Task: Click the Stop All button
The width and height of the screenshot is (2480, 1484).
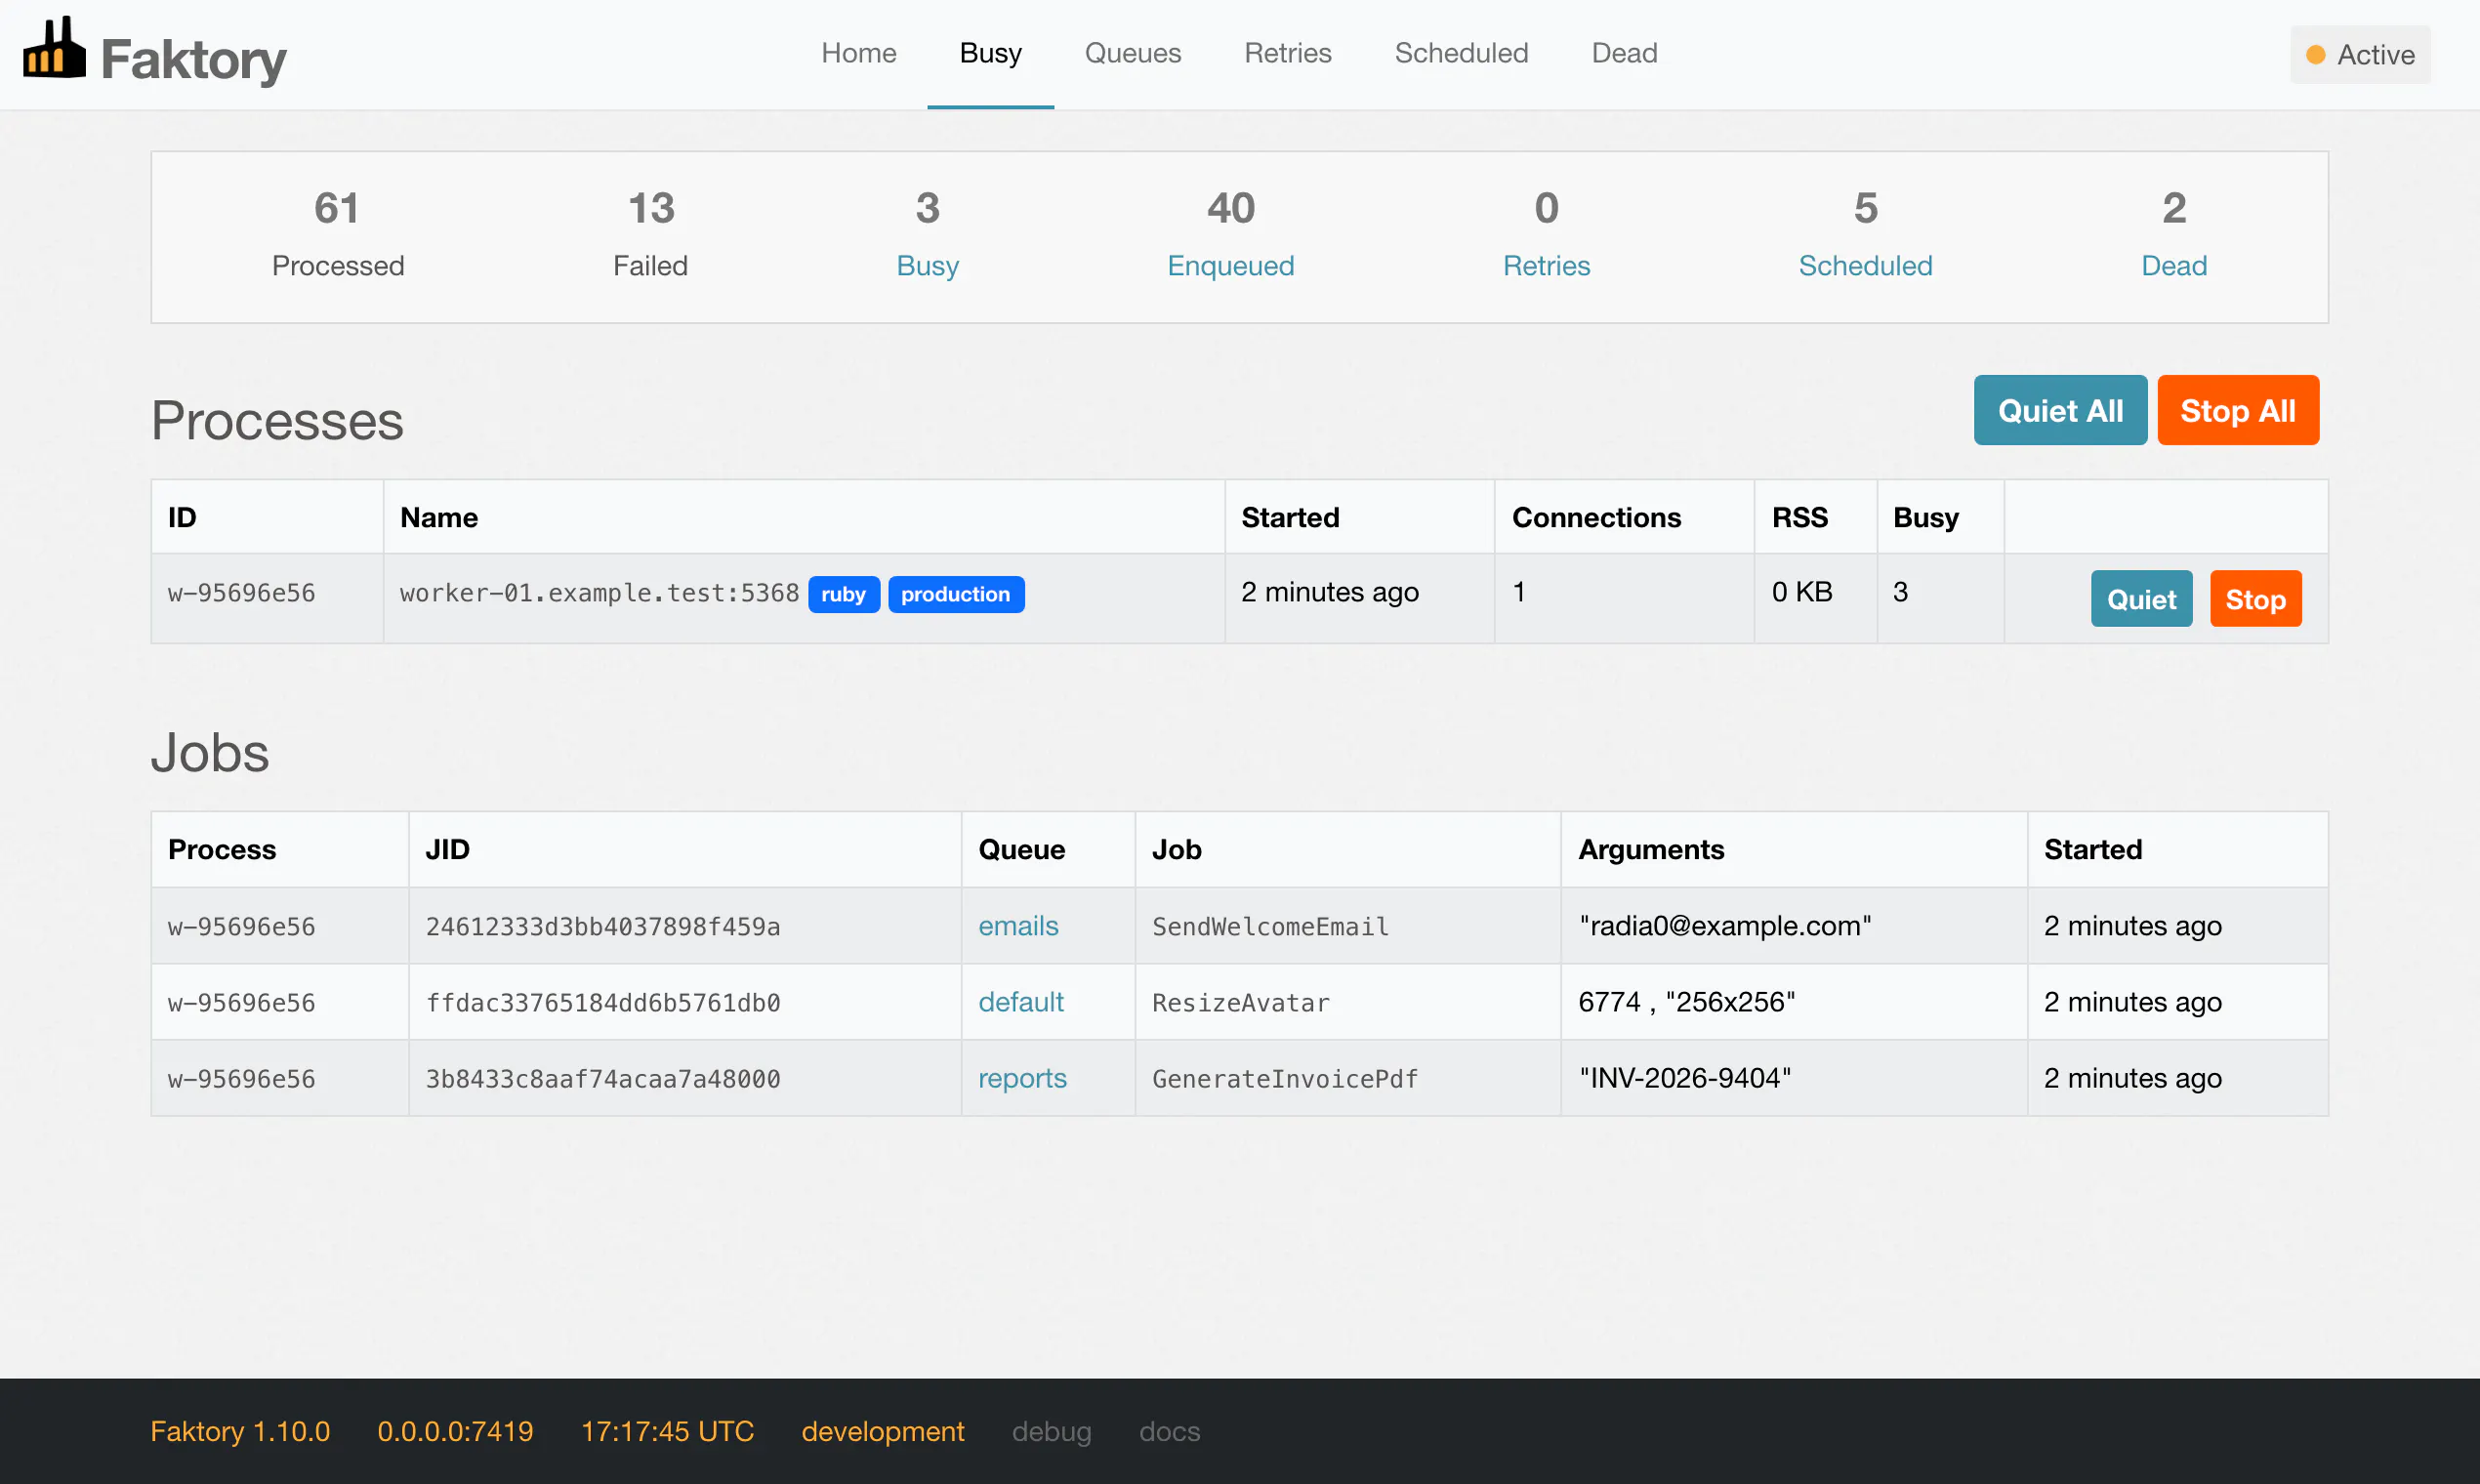Action: pos(2237,410)
